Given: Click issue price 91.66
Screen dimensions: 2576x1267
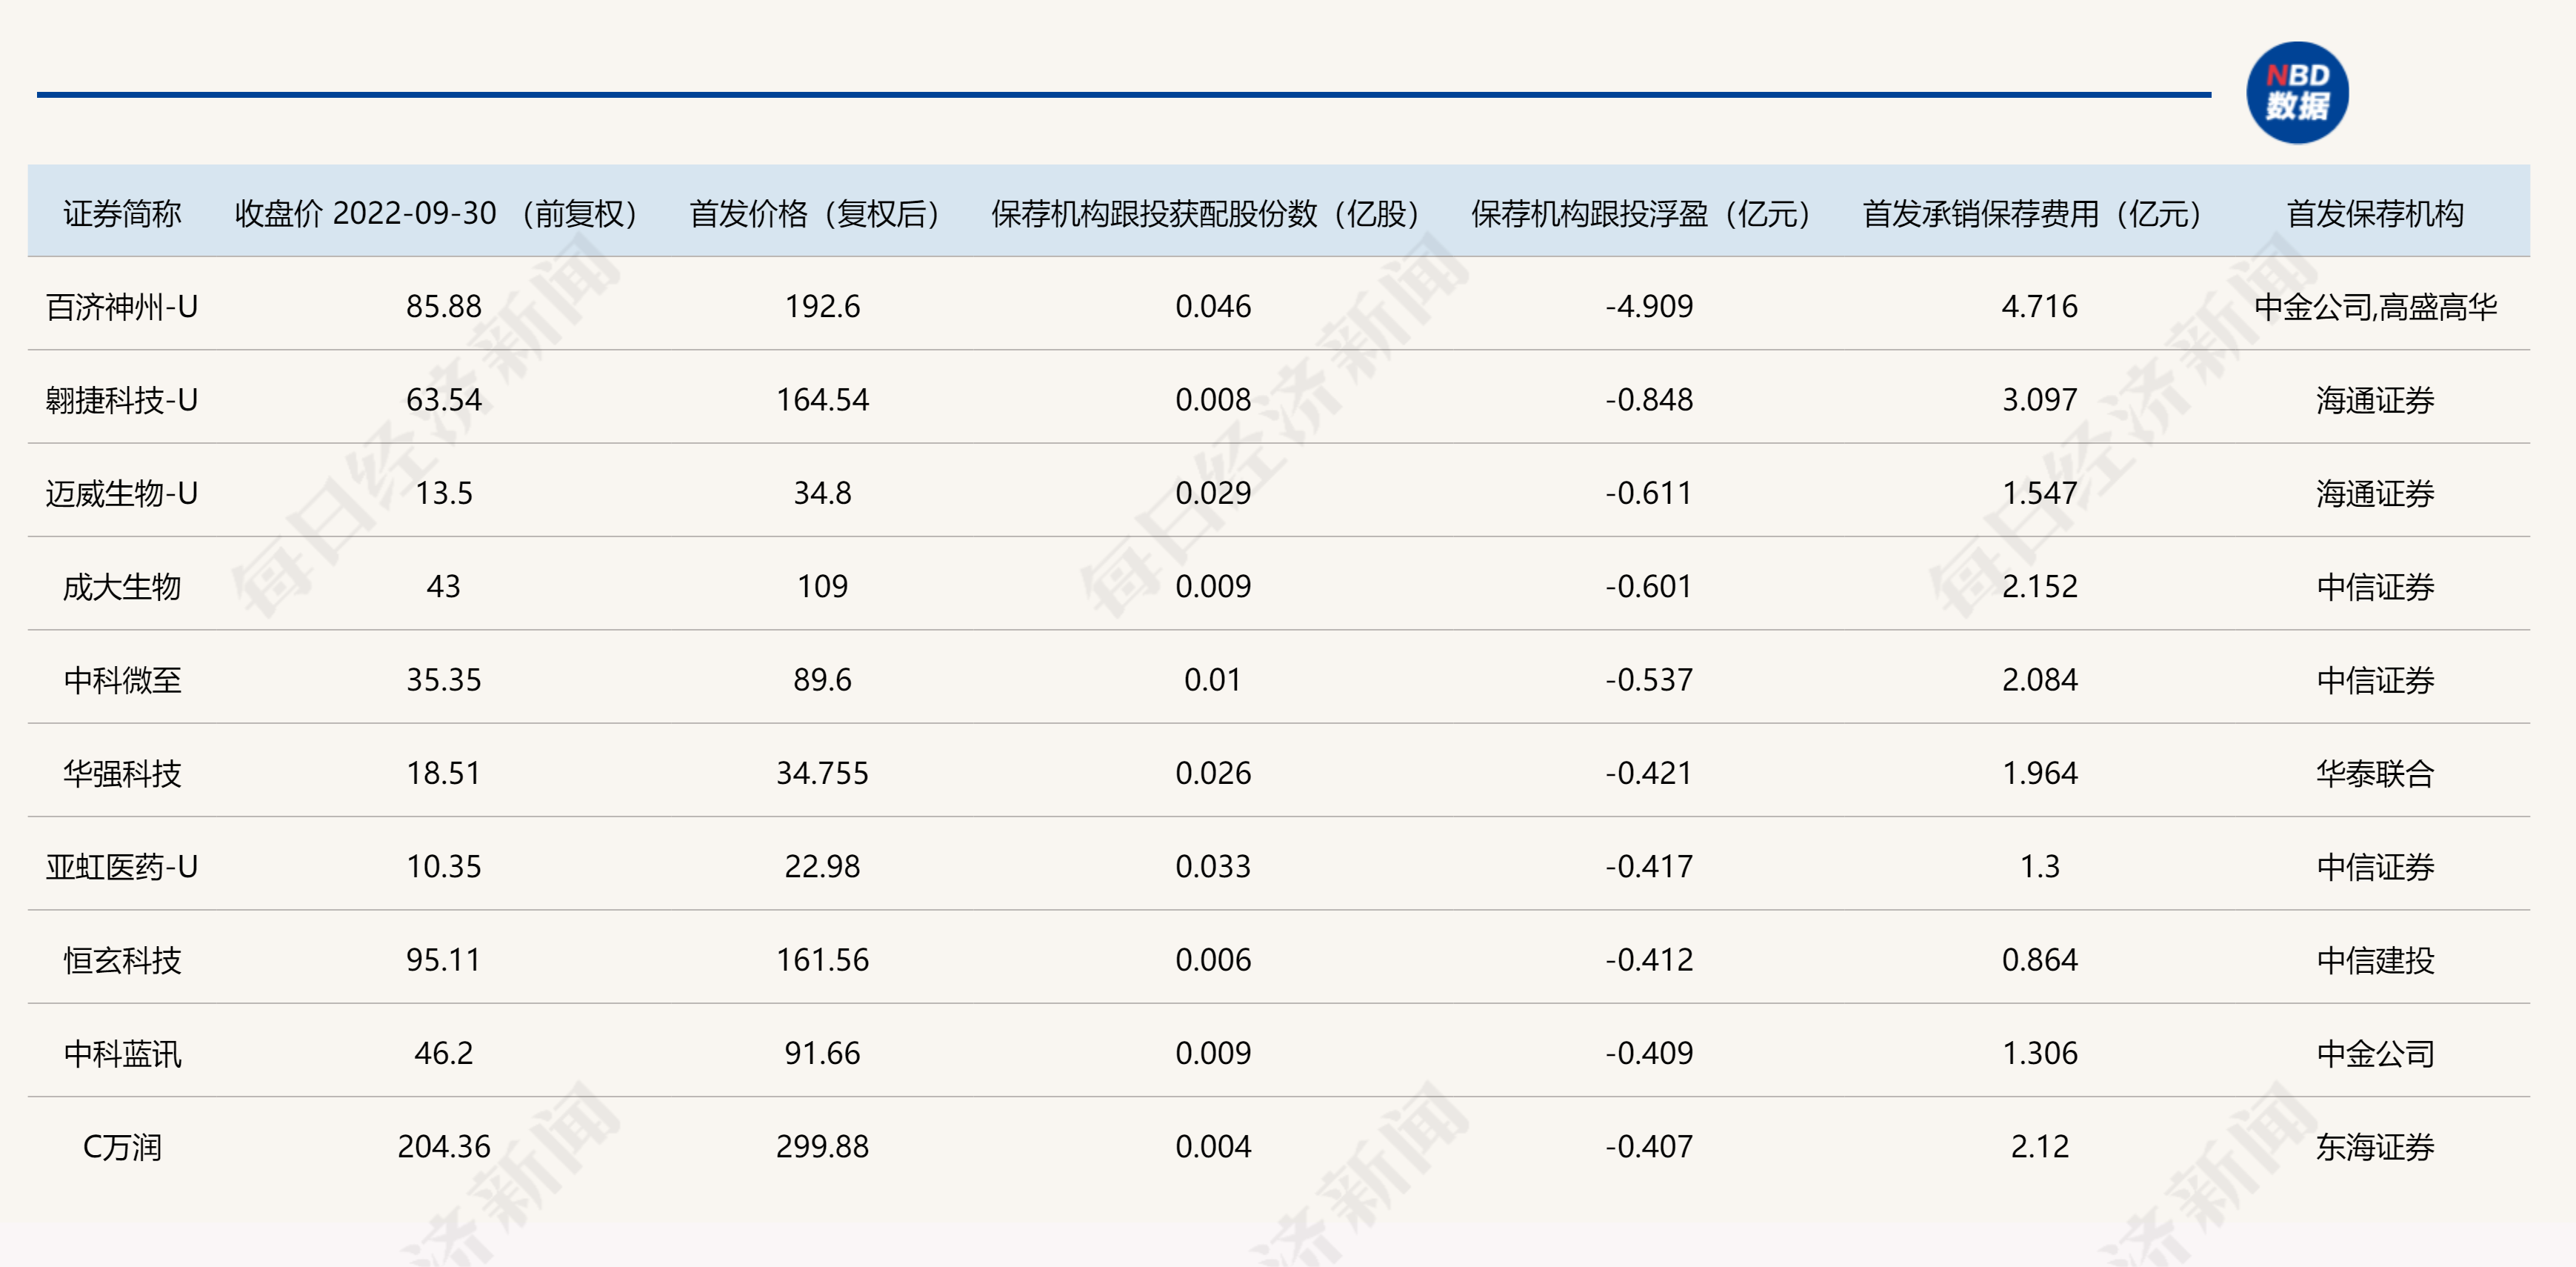Looking at the screenshot, I should tap(822, 1053).
